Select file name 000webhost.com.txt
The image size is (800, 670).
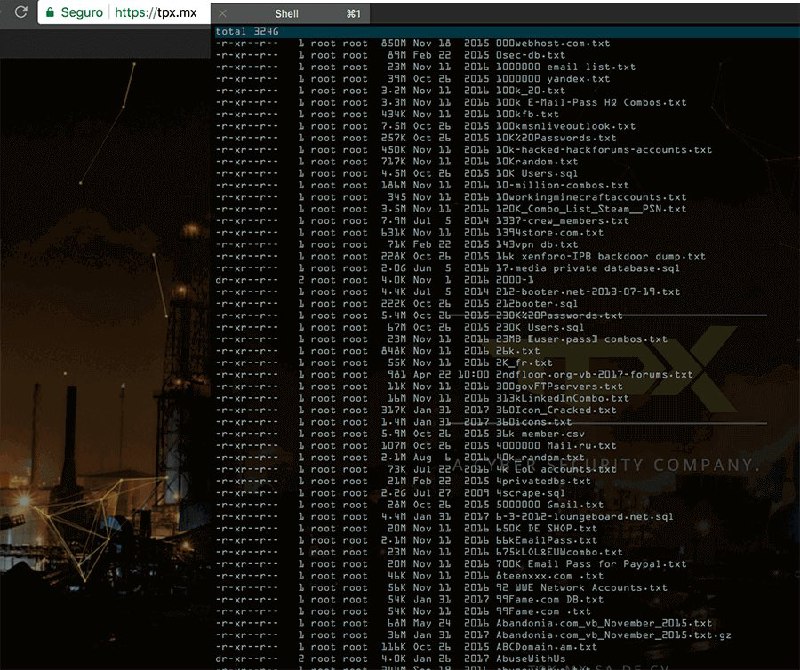click(x=553, y=43)
